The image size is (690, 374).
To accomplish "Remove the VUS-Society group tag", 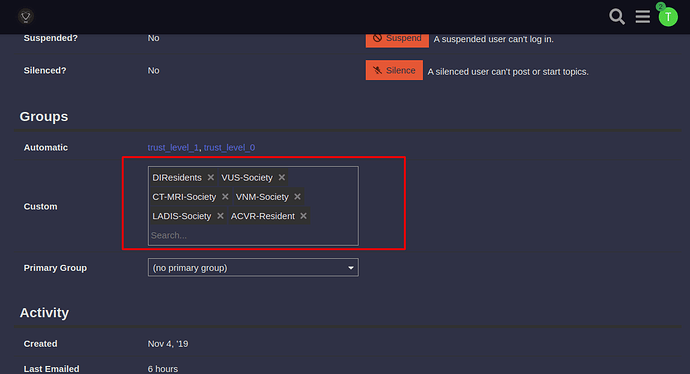I will [282, 177].
